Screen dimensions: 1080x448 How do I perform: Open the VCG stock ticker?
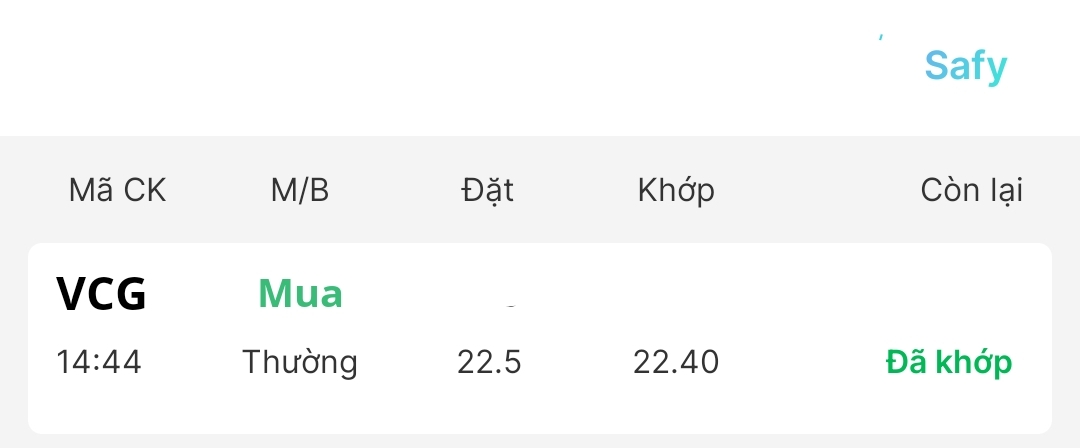101,295
